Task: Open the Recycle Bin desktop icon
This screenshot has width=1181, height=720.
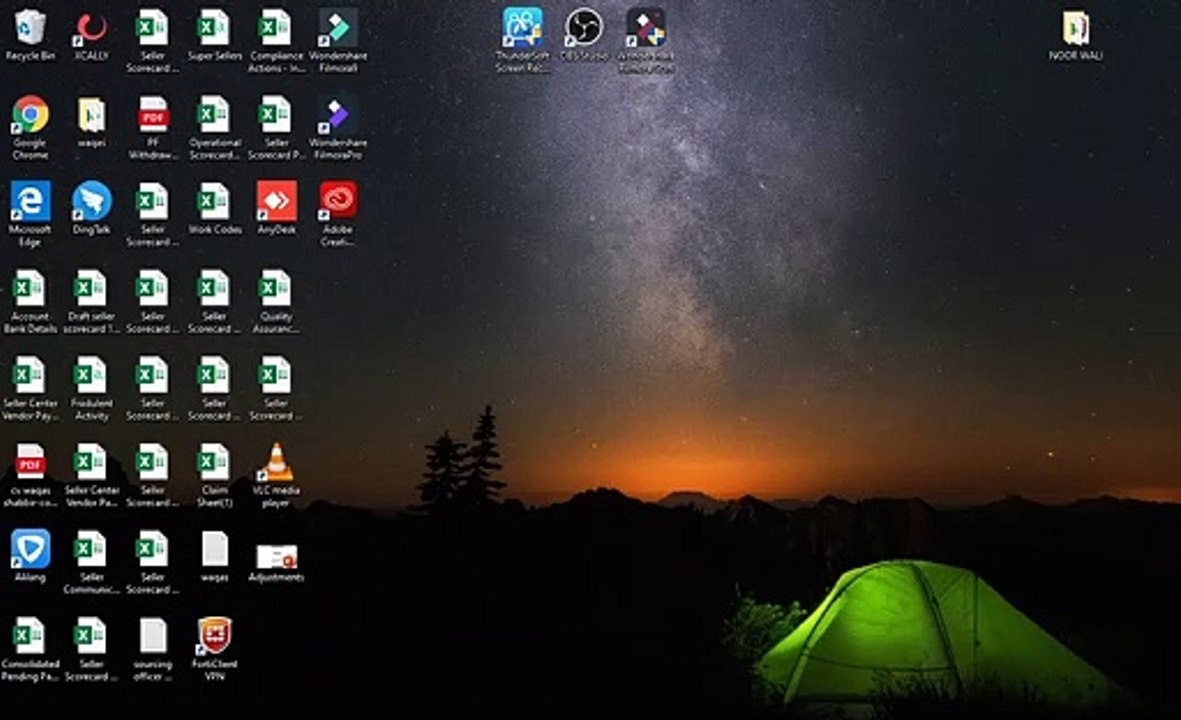Action: (x=30, y=29)
